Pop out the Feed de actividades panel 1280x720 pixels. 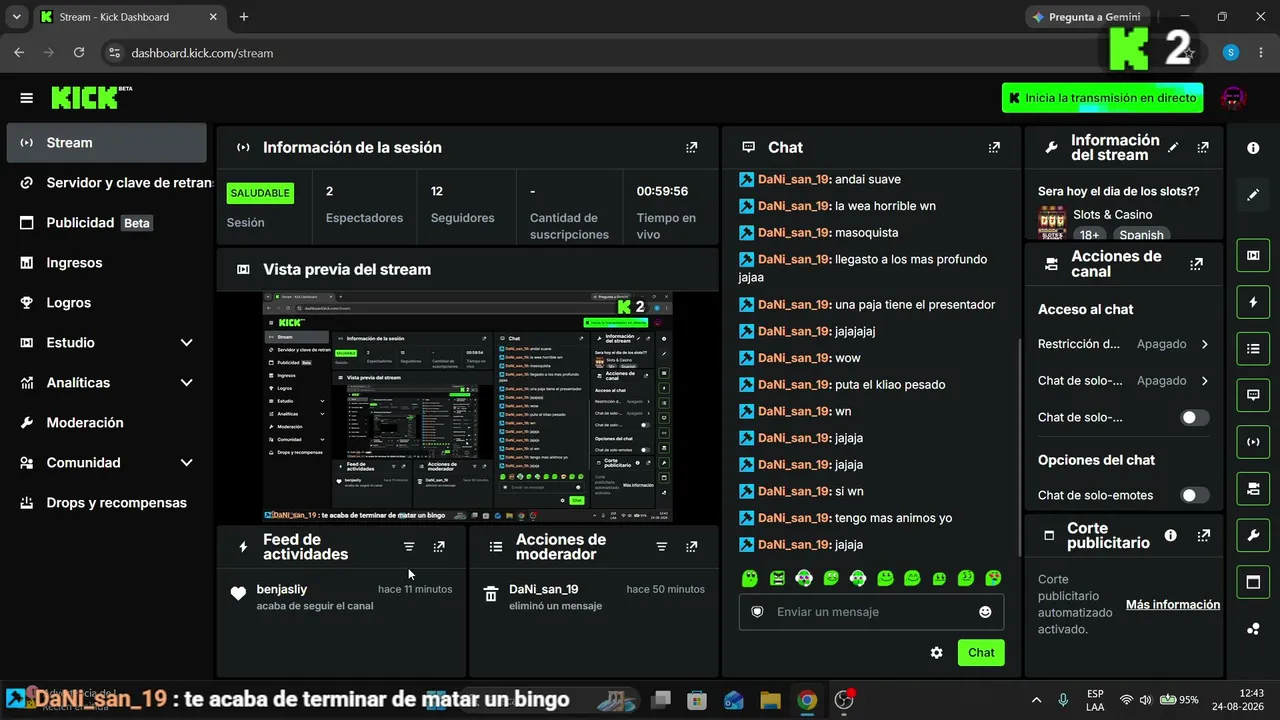tap(439, 547)
